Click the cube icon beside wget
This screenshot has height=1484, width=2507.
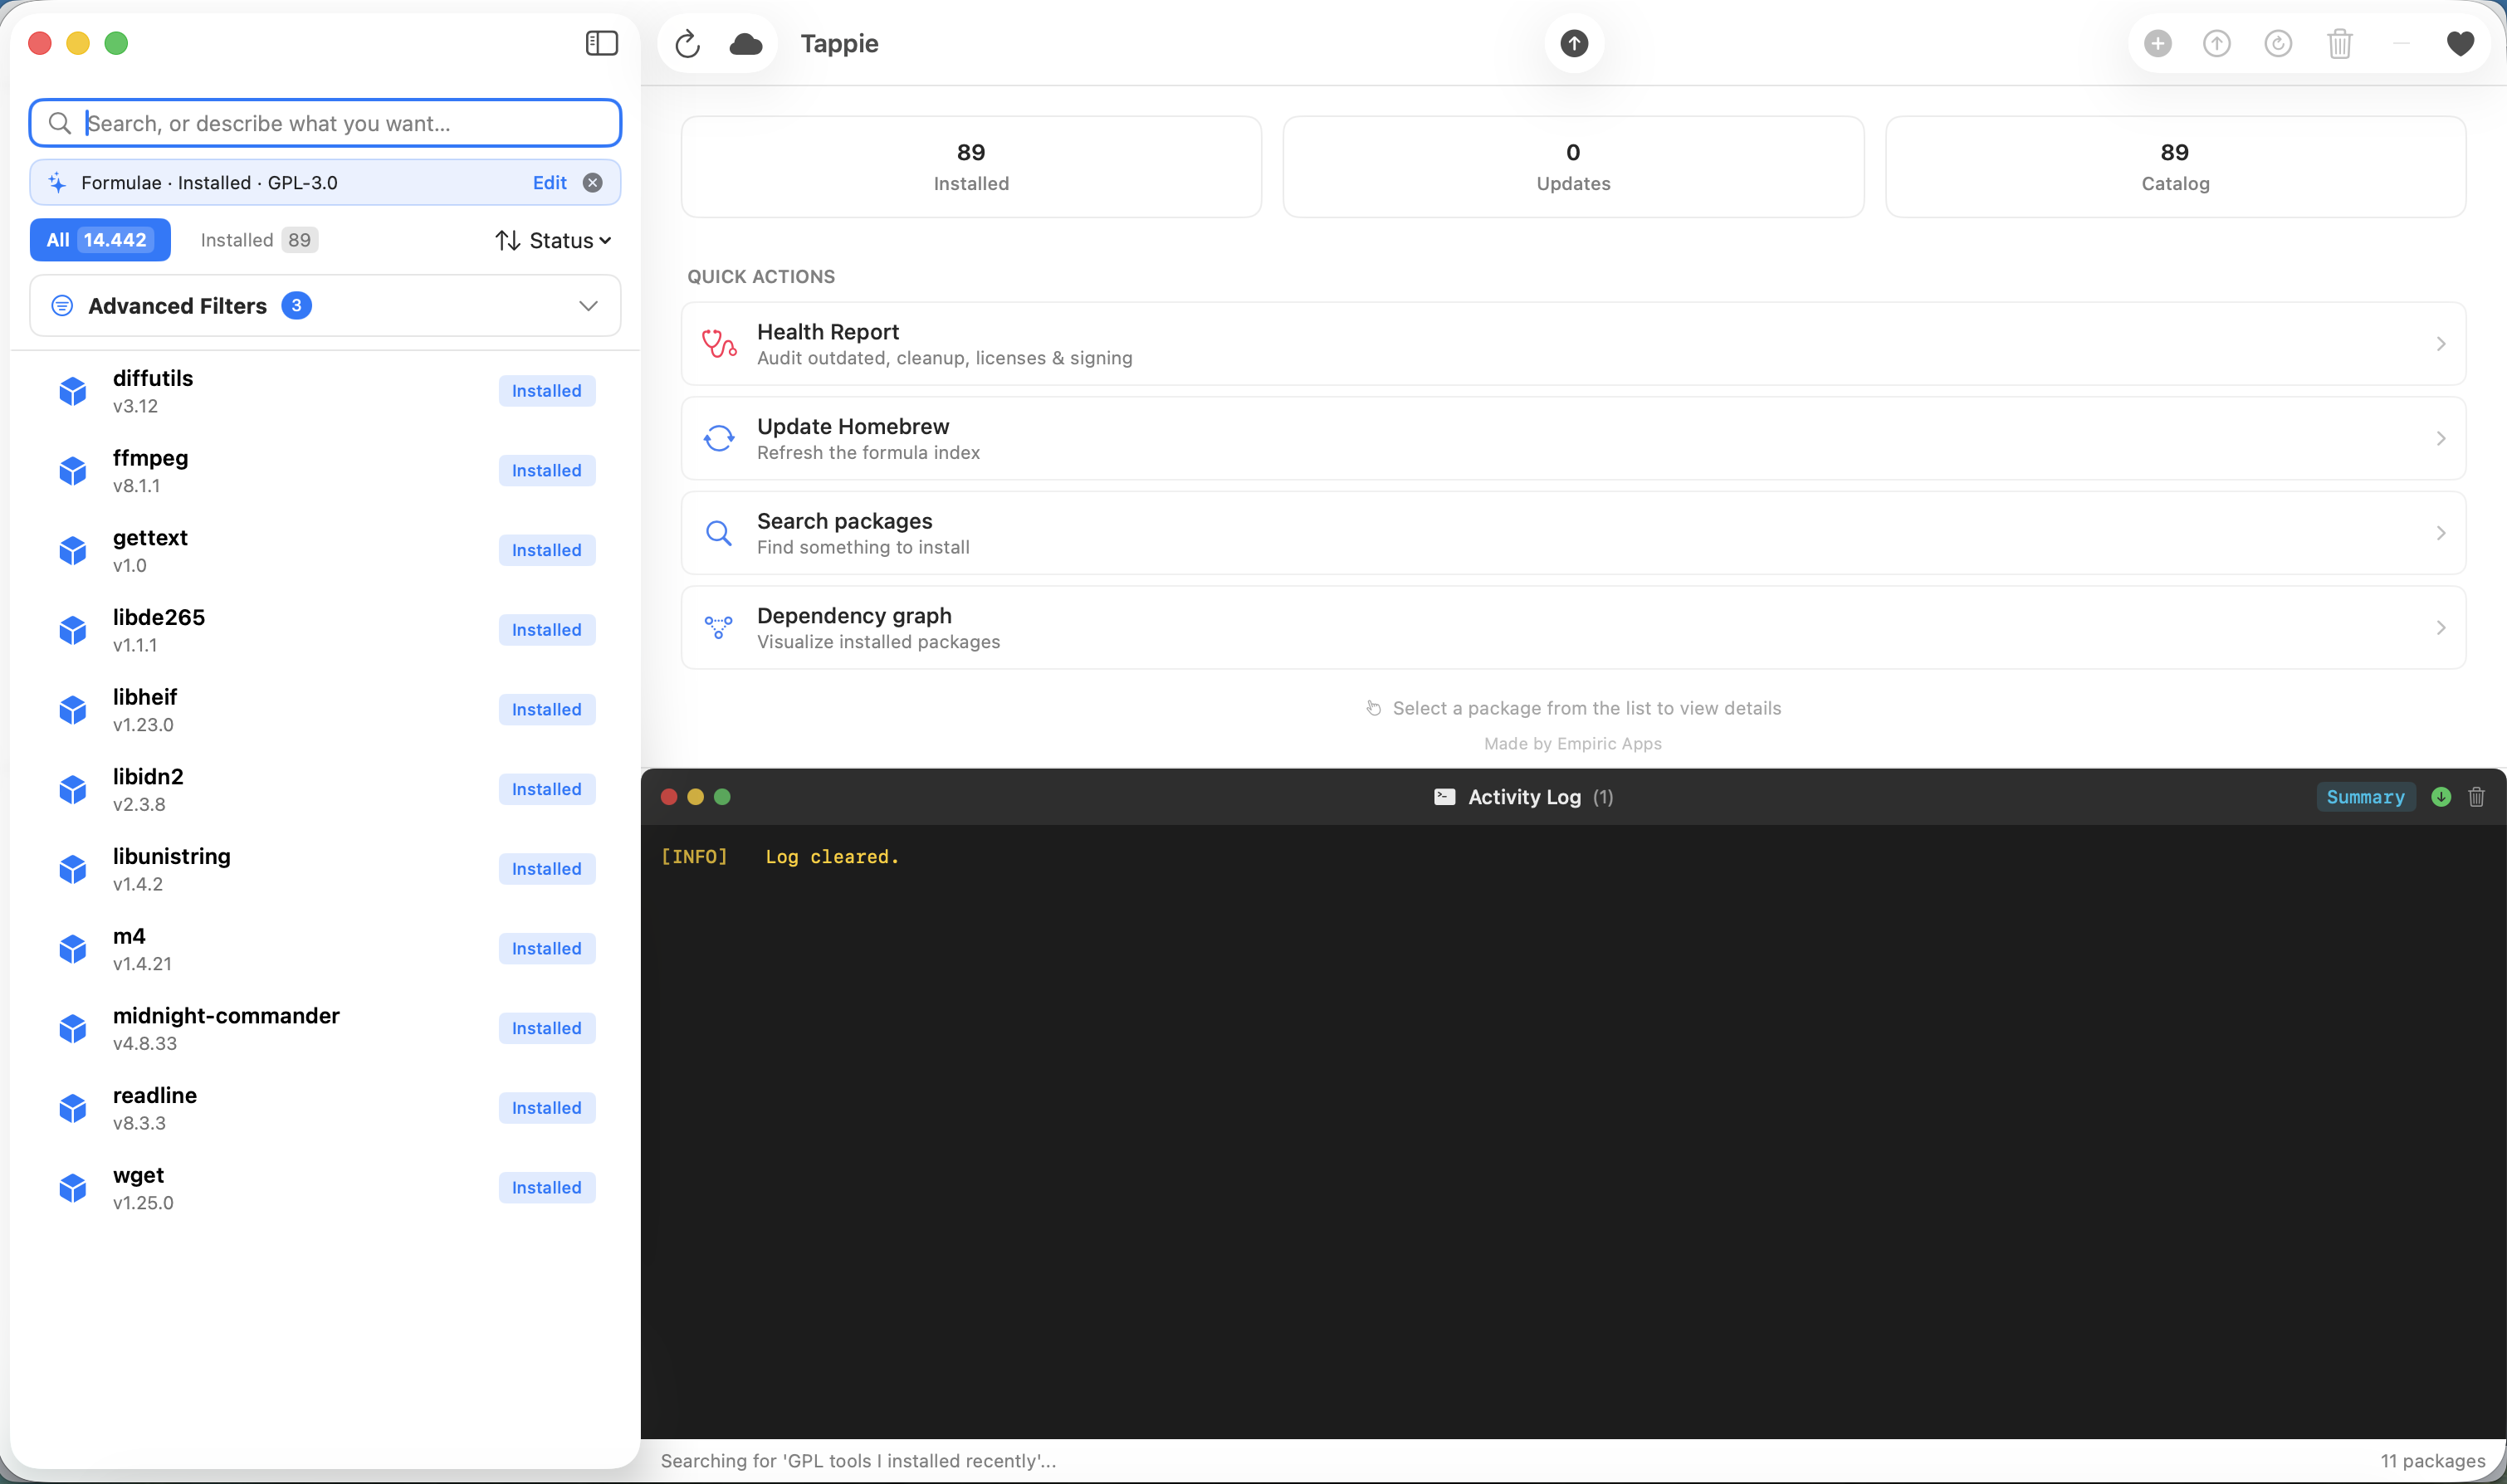(73, 1188)
